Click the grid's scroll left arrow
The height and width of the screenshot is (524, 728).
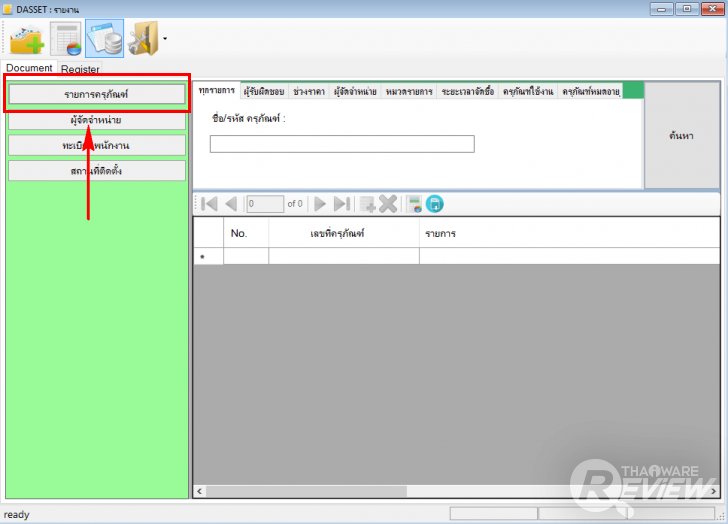click(200, 491)
